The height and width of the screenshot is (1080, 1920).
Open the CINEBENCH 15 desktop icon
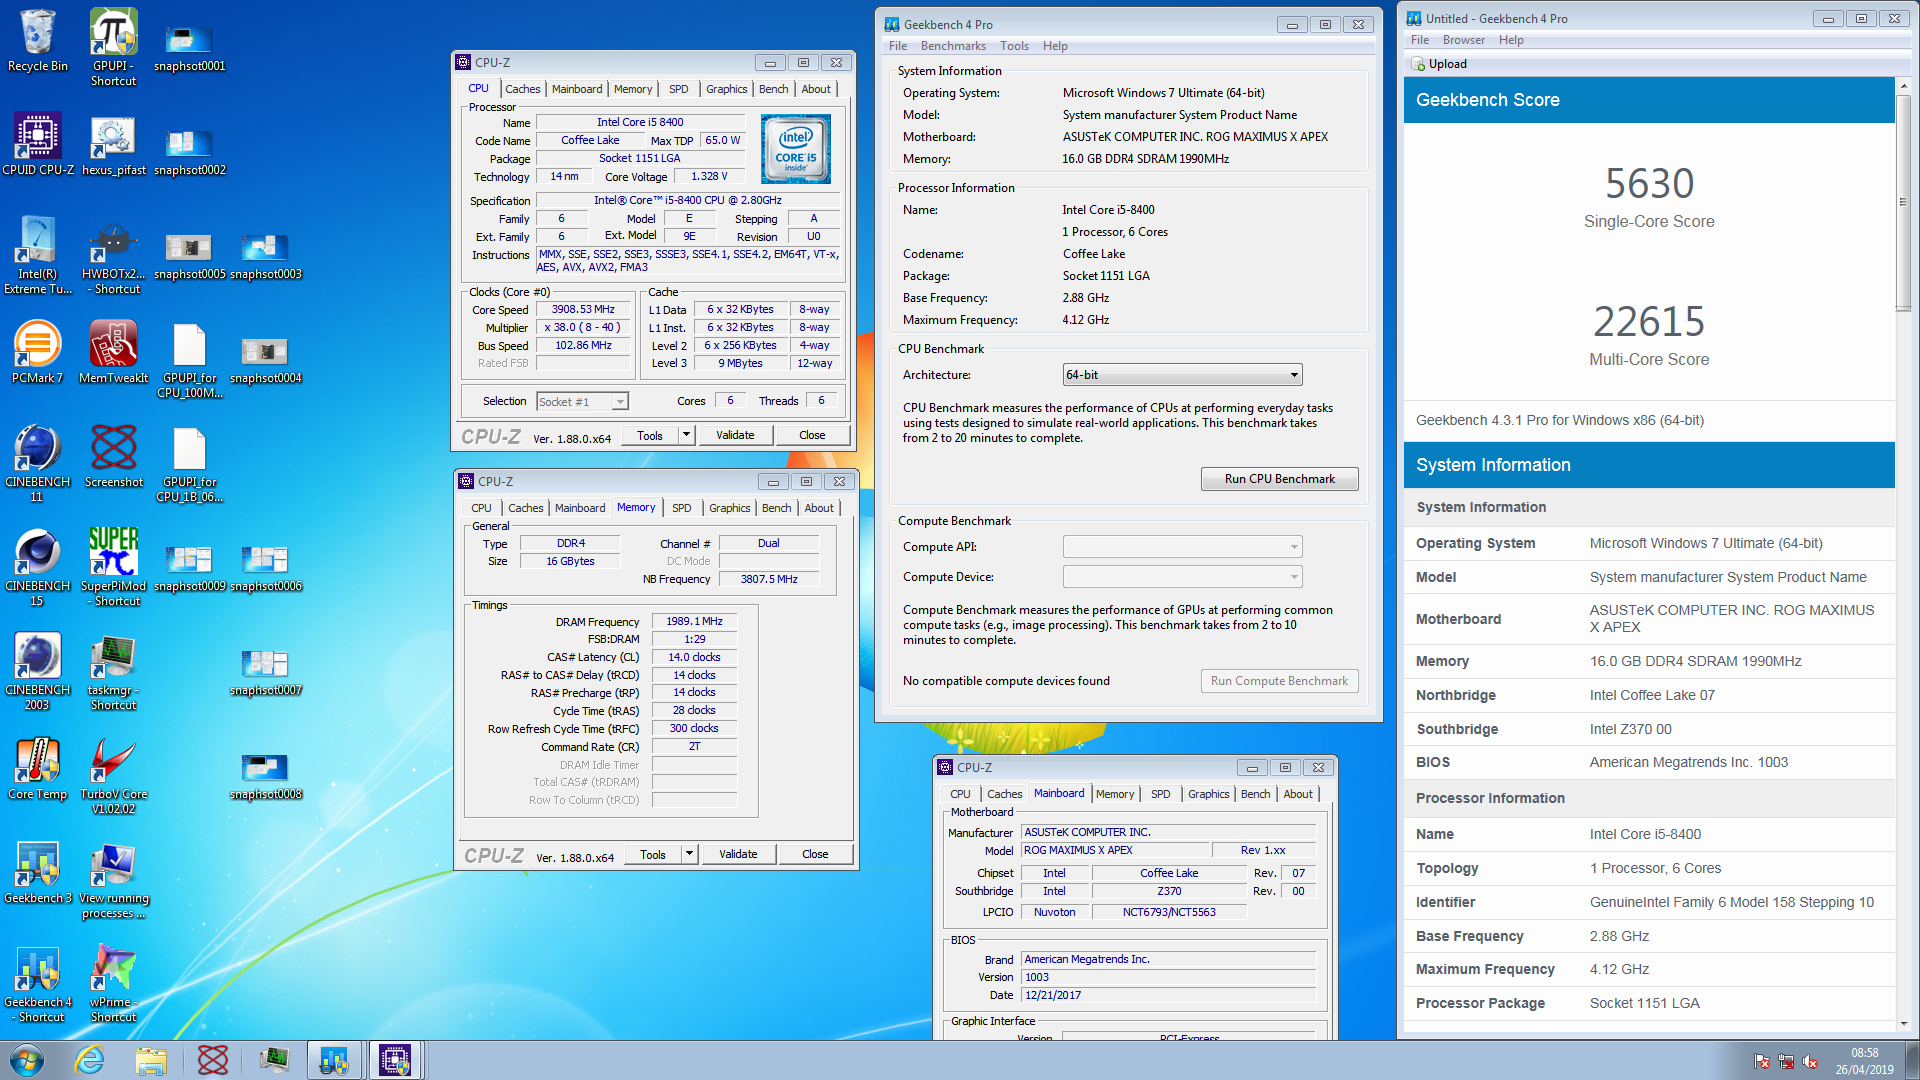click(x=38, y=568)
